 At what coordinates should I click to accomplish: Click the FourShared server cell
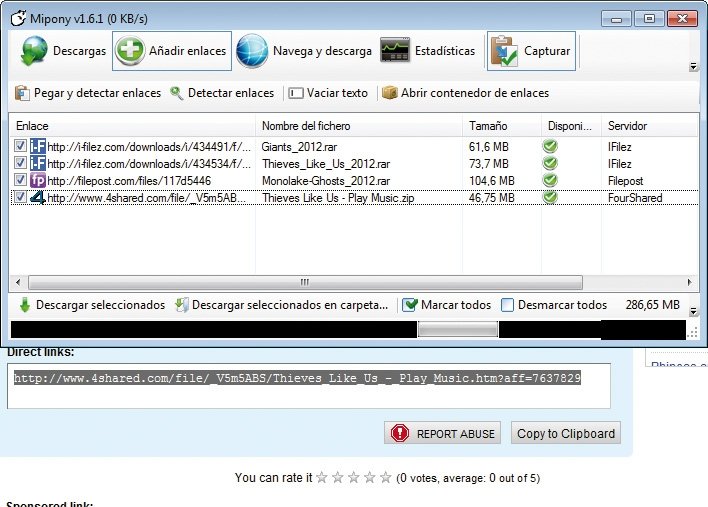[x=635, y=198]
